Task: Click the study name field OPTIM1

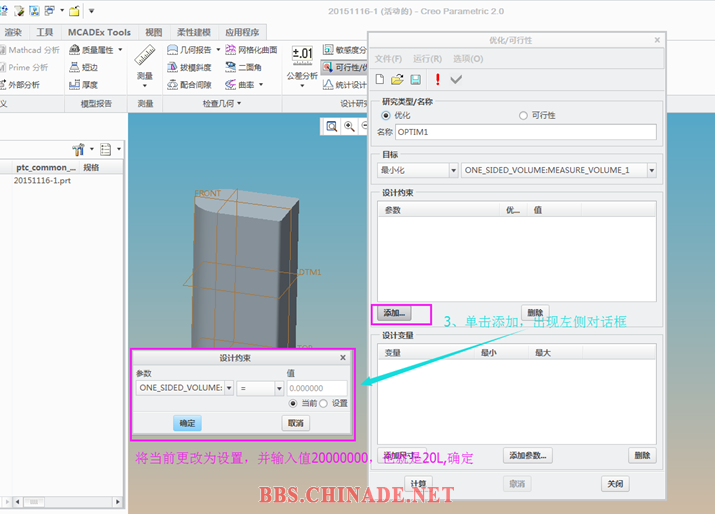Action: 526,132
